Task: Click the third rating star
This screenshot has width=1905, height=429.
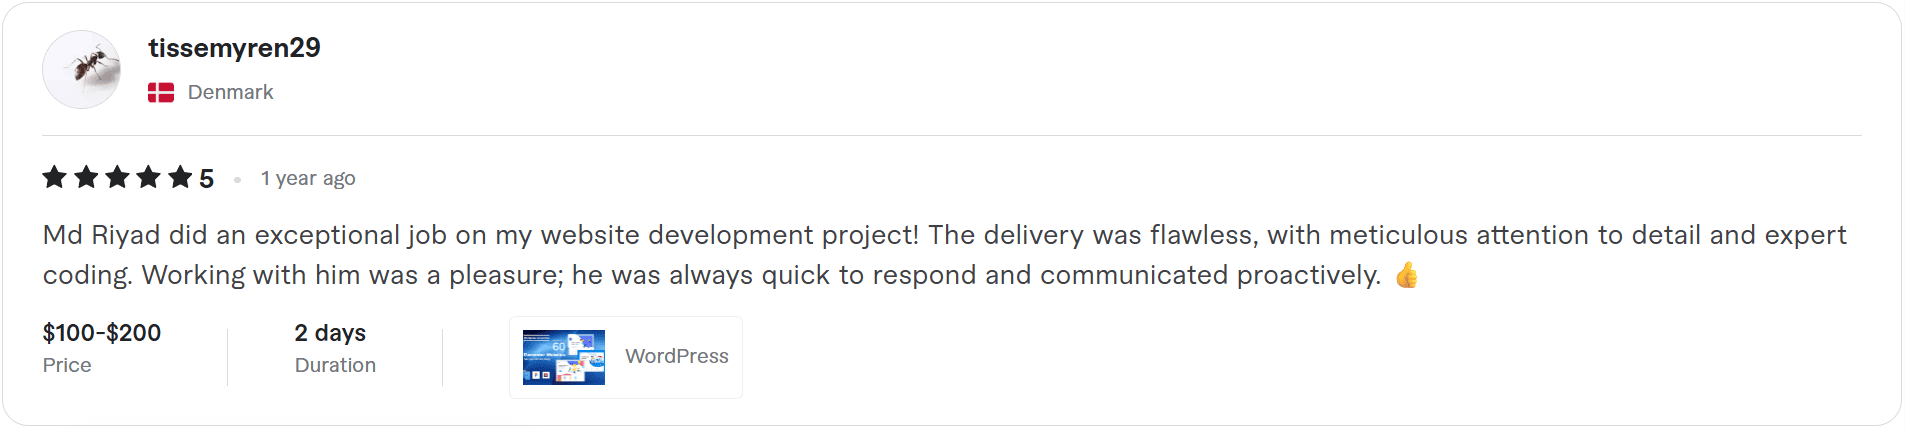Action: pos(117,178)
